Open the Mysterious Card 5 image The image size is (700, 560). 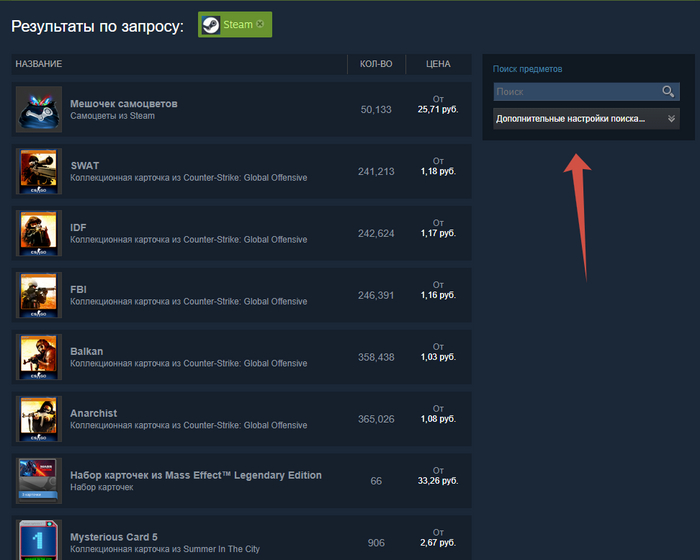pyautogui.click(x=39, y=540)
